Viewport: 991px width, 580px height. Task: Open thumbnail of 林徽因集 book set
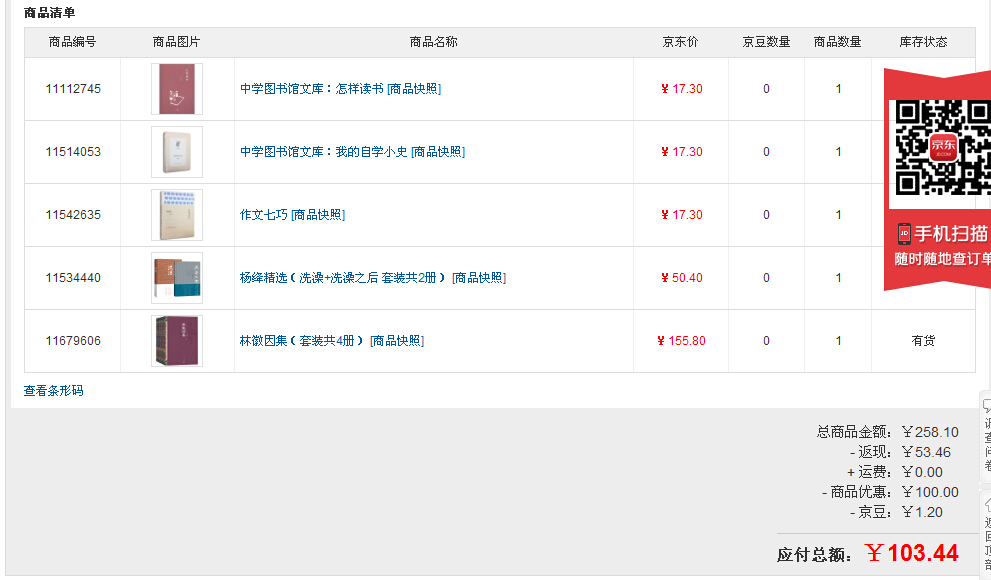coord(177,341)
